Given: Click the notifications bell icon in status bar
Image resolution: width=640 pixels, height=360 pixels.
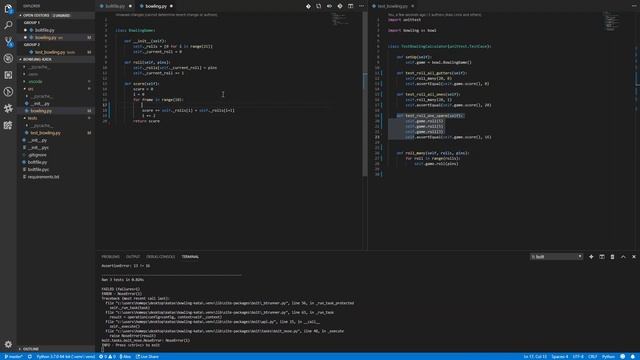Looking at the screenshot, I should [633, 357].
